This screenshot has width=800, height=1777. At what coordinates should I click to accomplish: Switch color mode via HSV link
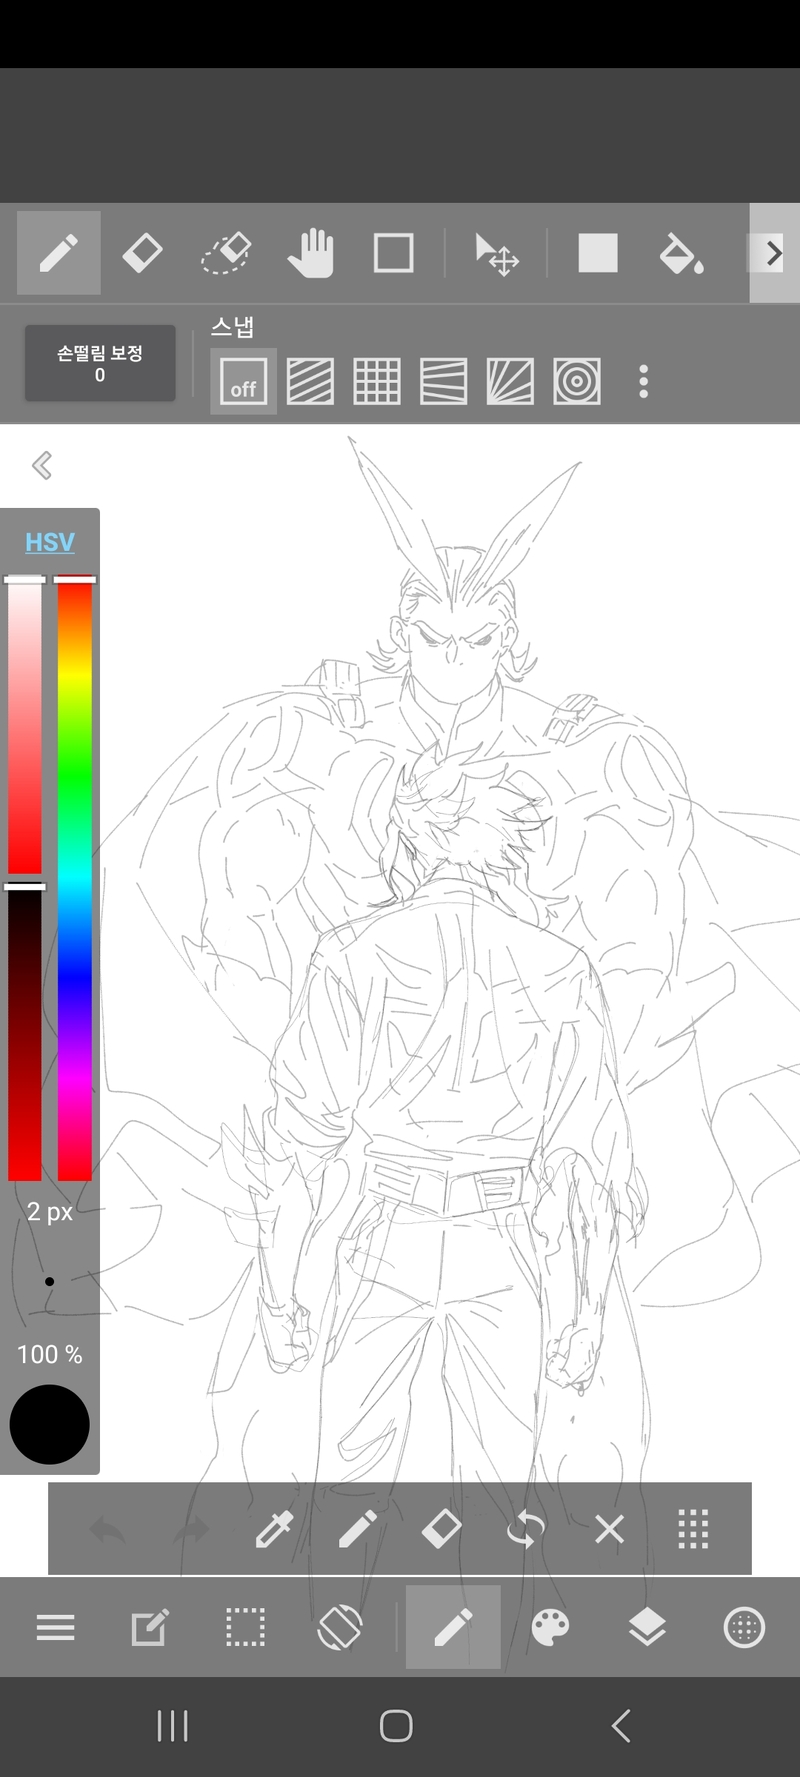click(50, 542)
